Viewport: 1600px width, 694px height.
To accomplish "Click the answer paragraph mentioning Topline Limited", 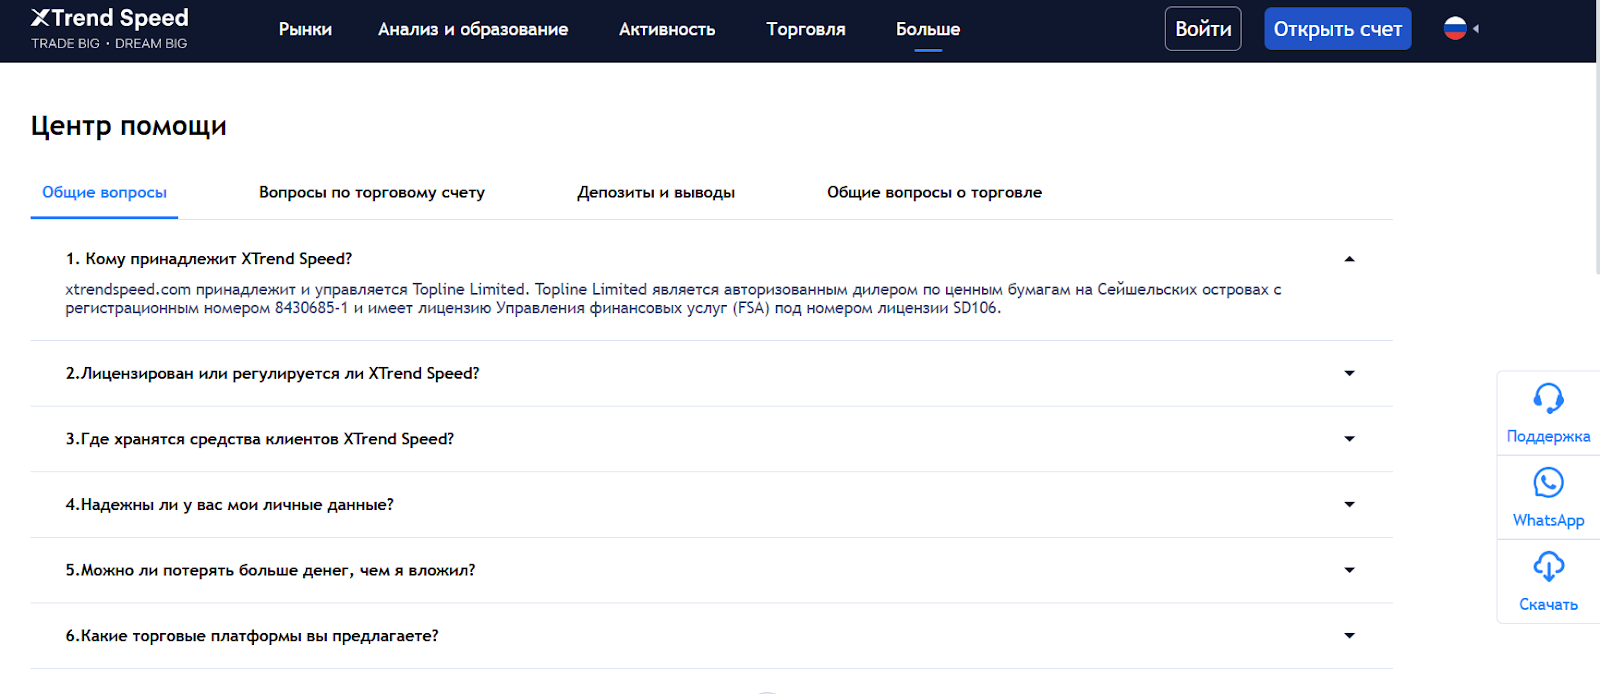I will coord(673,298).
